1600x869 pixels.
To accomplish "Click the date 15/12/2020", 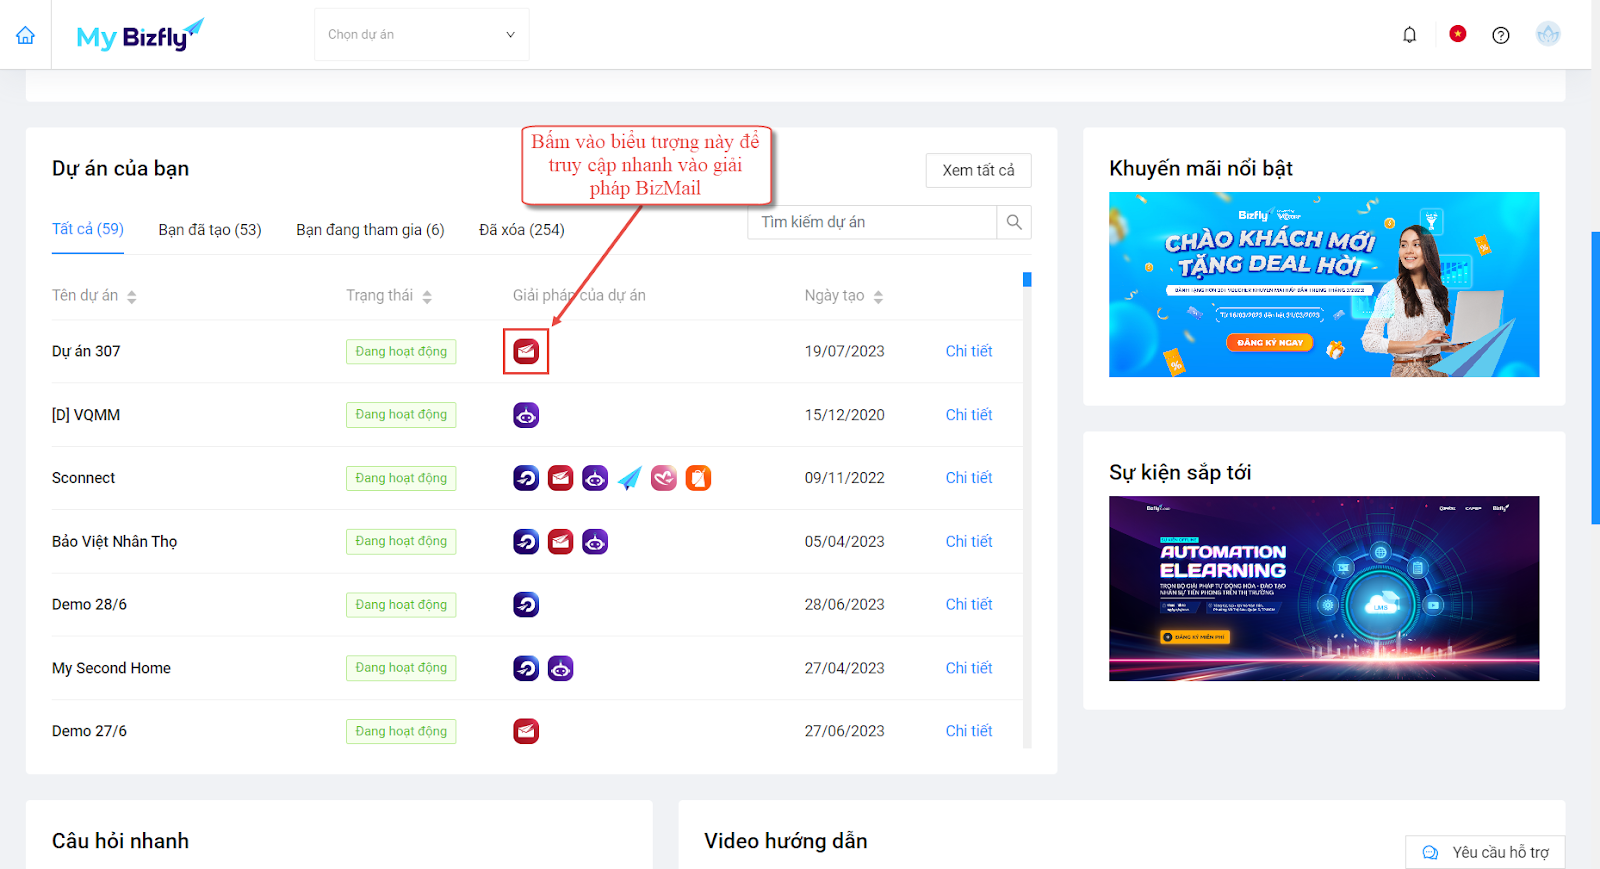I will (844, 415).
